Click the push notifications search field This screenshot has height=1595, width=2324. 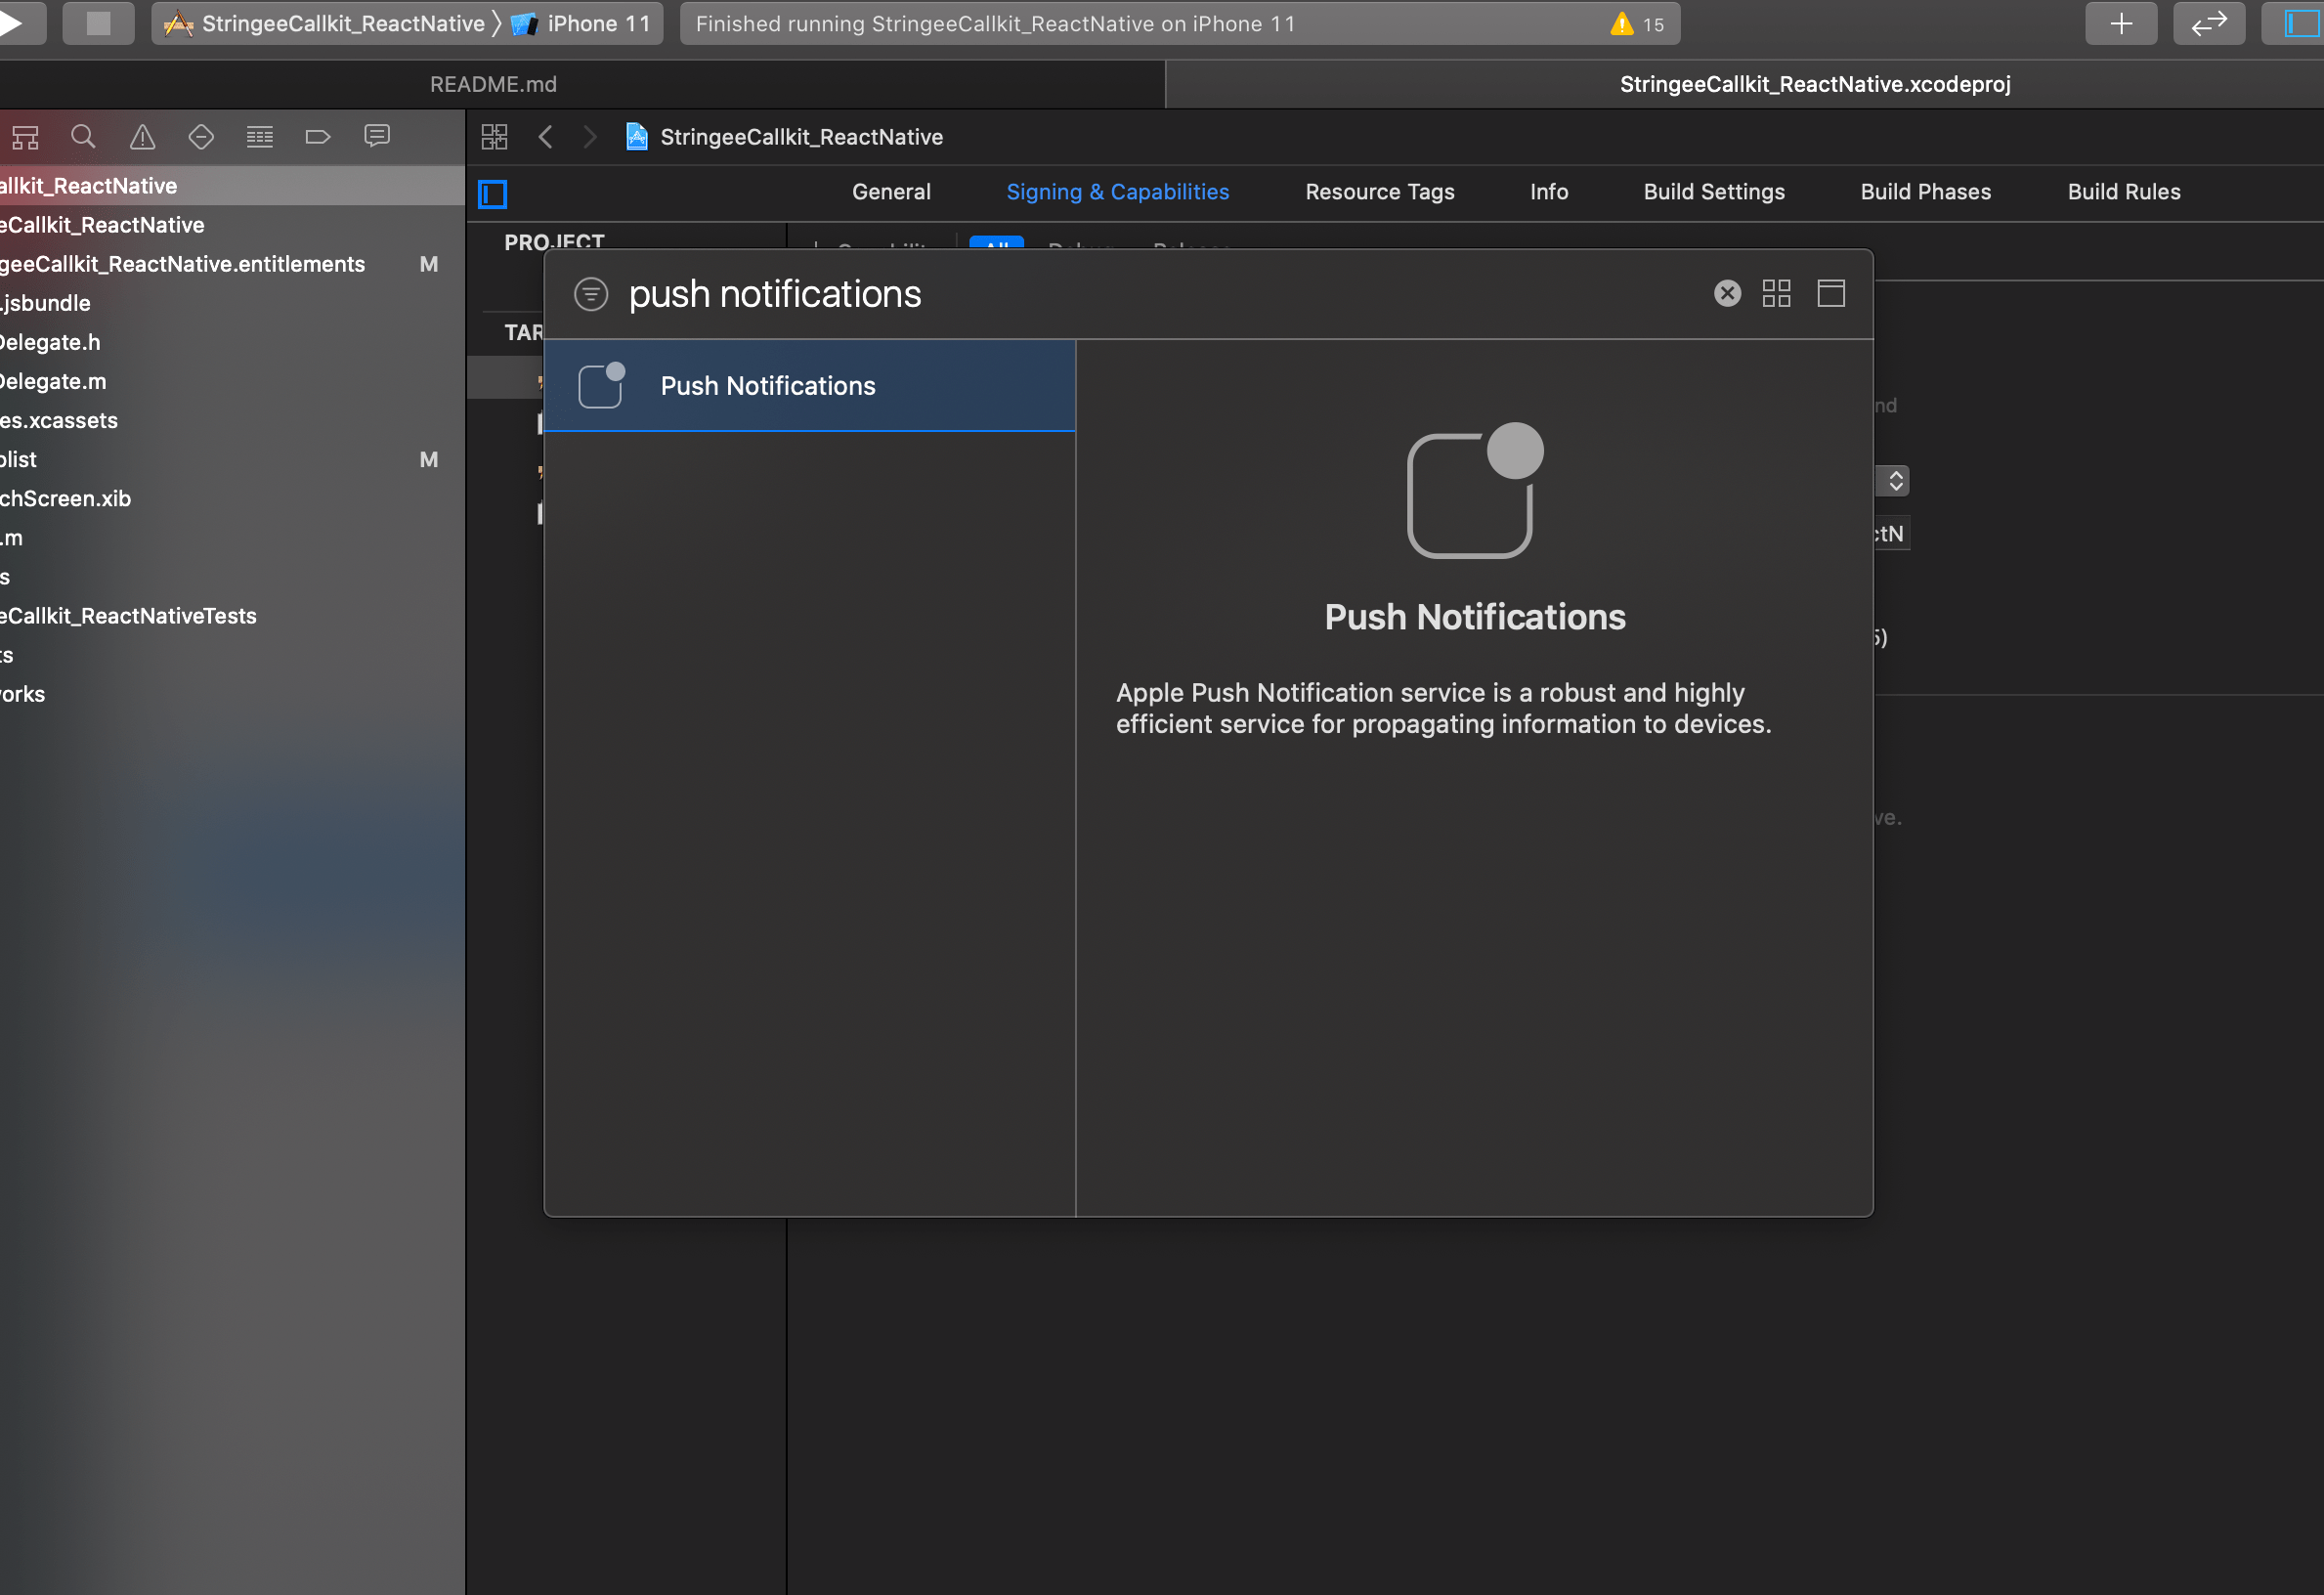coord(1160,294)
